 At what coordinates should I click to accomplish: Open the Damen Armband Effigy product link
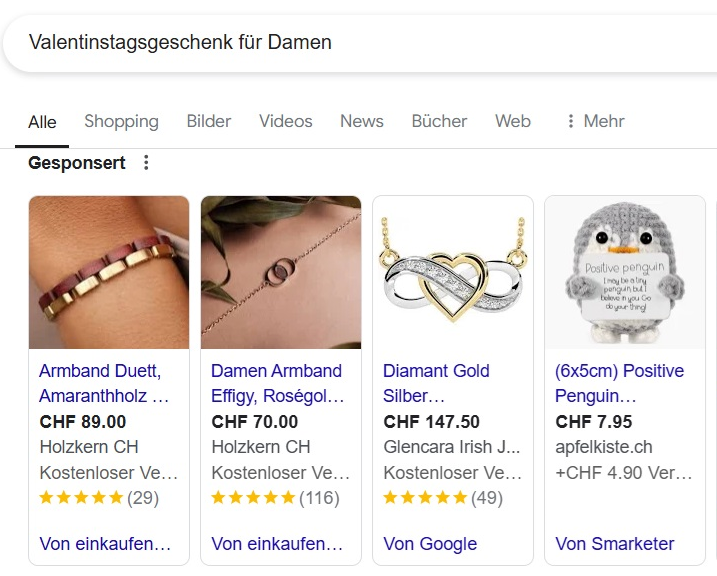coord(277,383)
